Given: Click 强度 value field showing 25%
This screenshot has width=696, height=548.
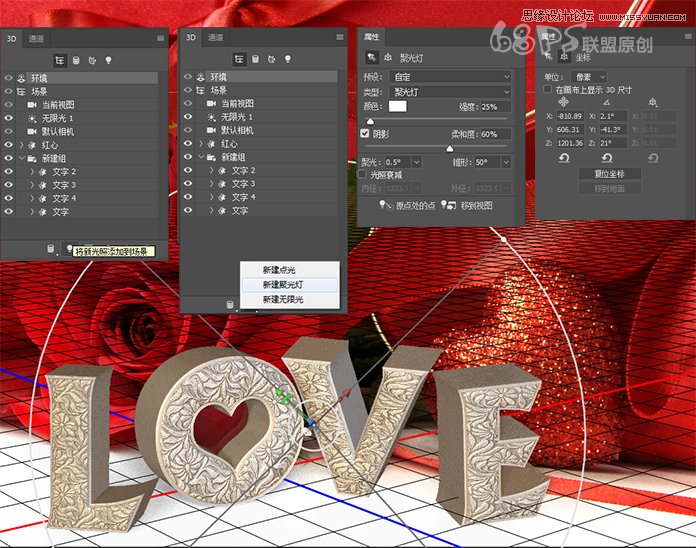Looking at the screenshot, I should click(x=495, y=107).
